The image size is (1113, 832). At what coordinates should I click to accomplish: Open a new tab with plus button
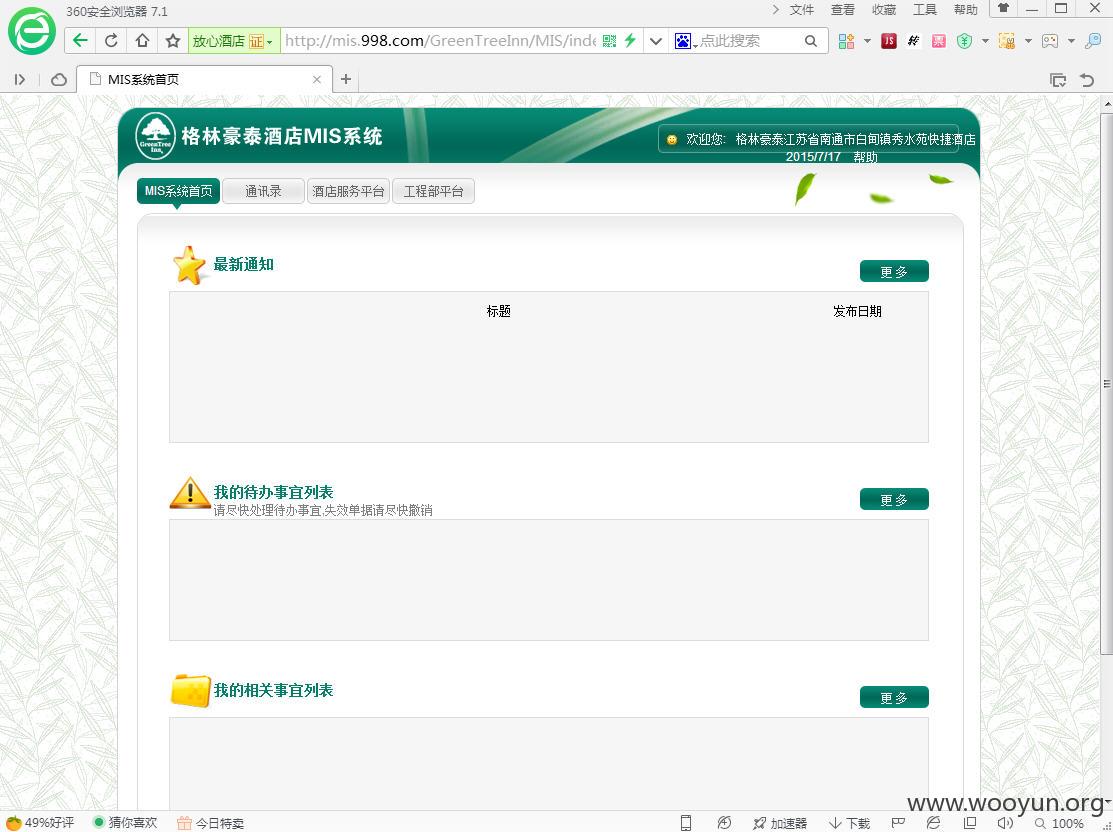[346, 79]
